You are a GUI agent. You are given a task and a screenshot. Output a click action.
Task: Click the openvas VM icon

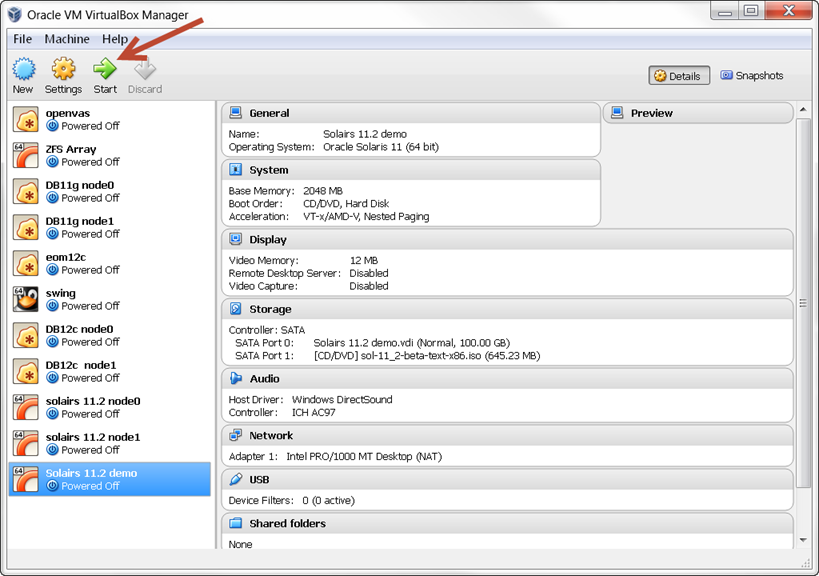coord(26,120)
